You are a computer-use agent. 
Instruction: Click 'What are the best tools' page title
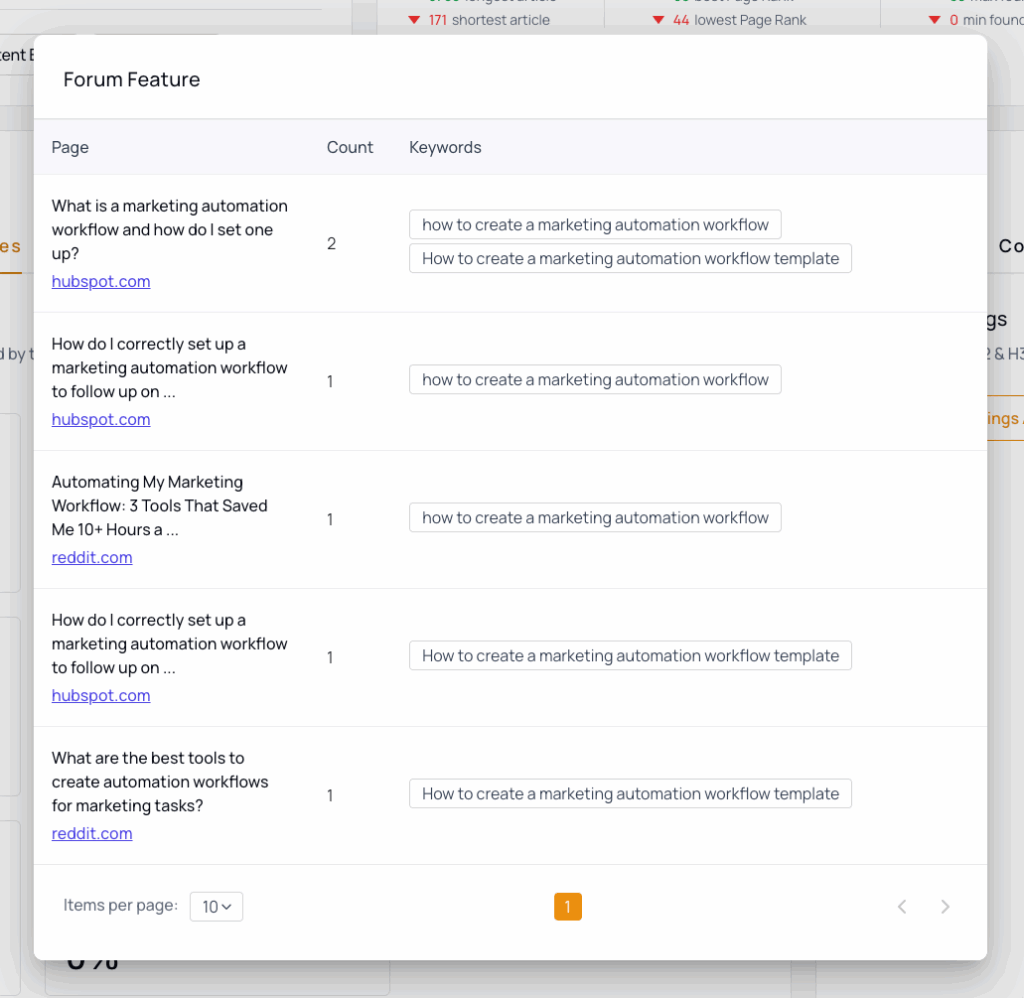(x=160, y=782)
